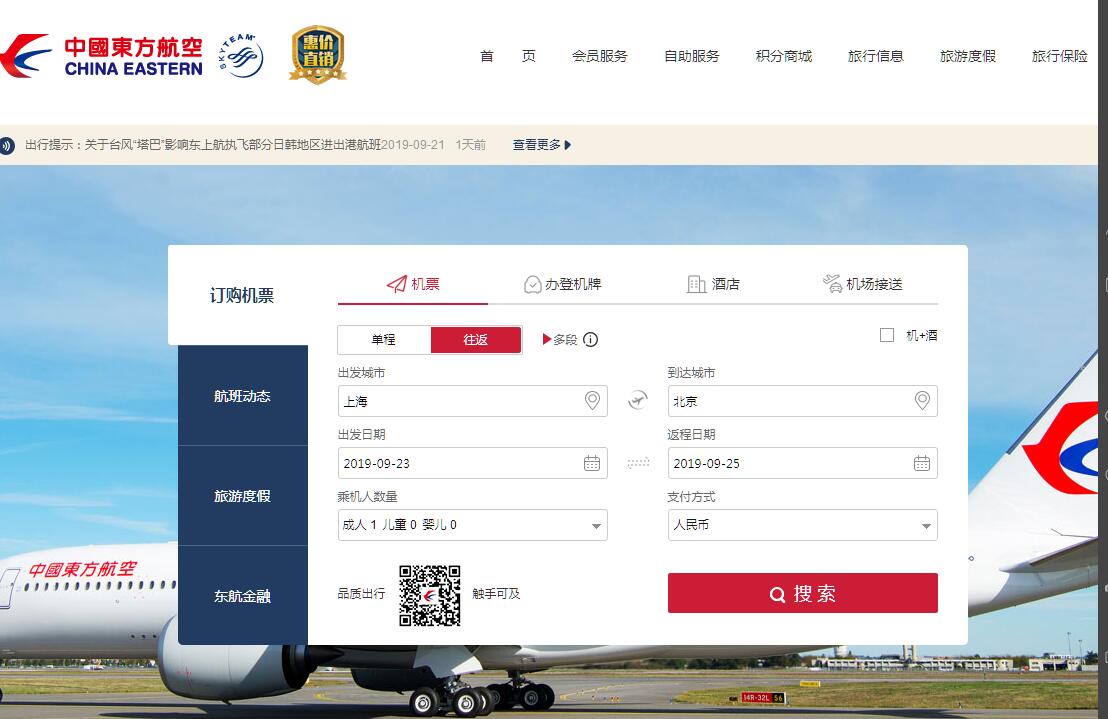Click the 出发城市 input field showing 上海
Image resolution: width=1108 pixels, height=719 pixels.
[x=460, y=401]
